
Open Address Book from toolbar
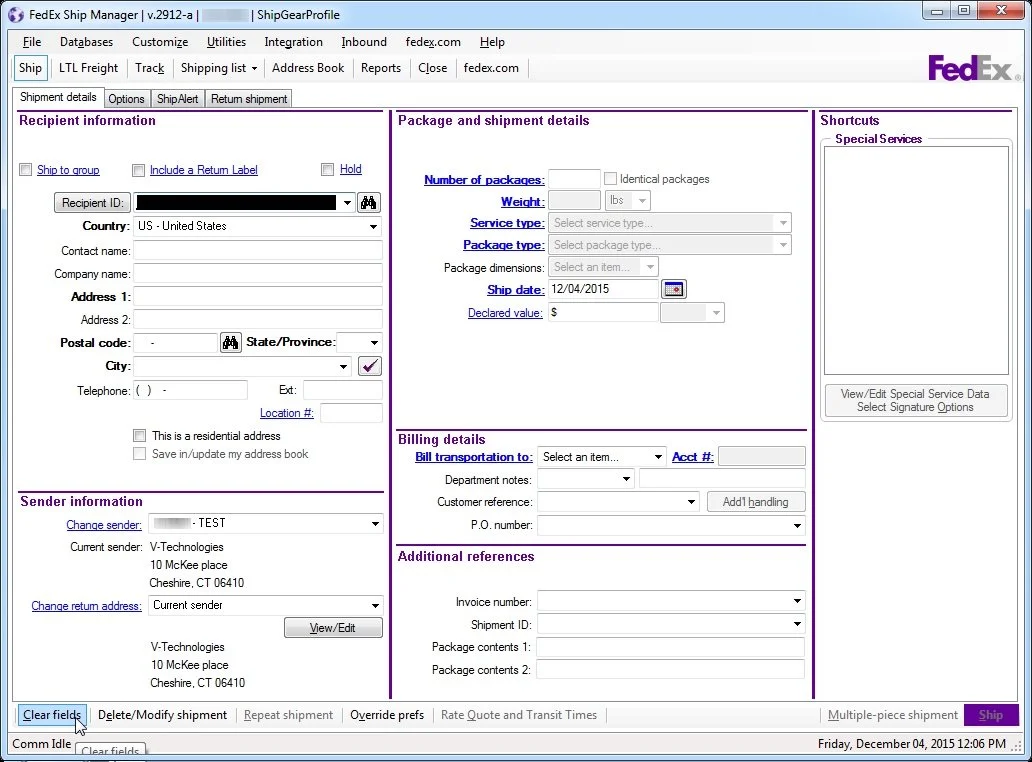coord(308,68)
